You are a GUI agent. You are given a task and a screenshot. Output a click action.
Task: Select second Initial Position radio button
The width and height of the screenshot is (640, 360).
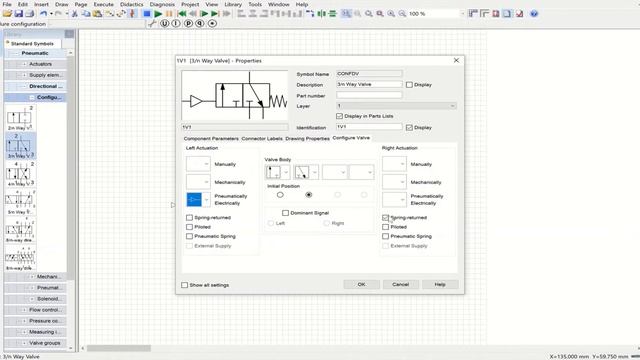click(x=309, y=195)
